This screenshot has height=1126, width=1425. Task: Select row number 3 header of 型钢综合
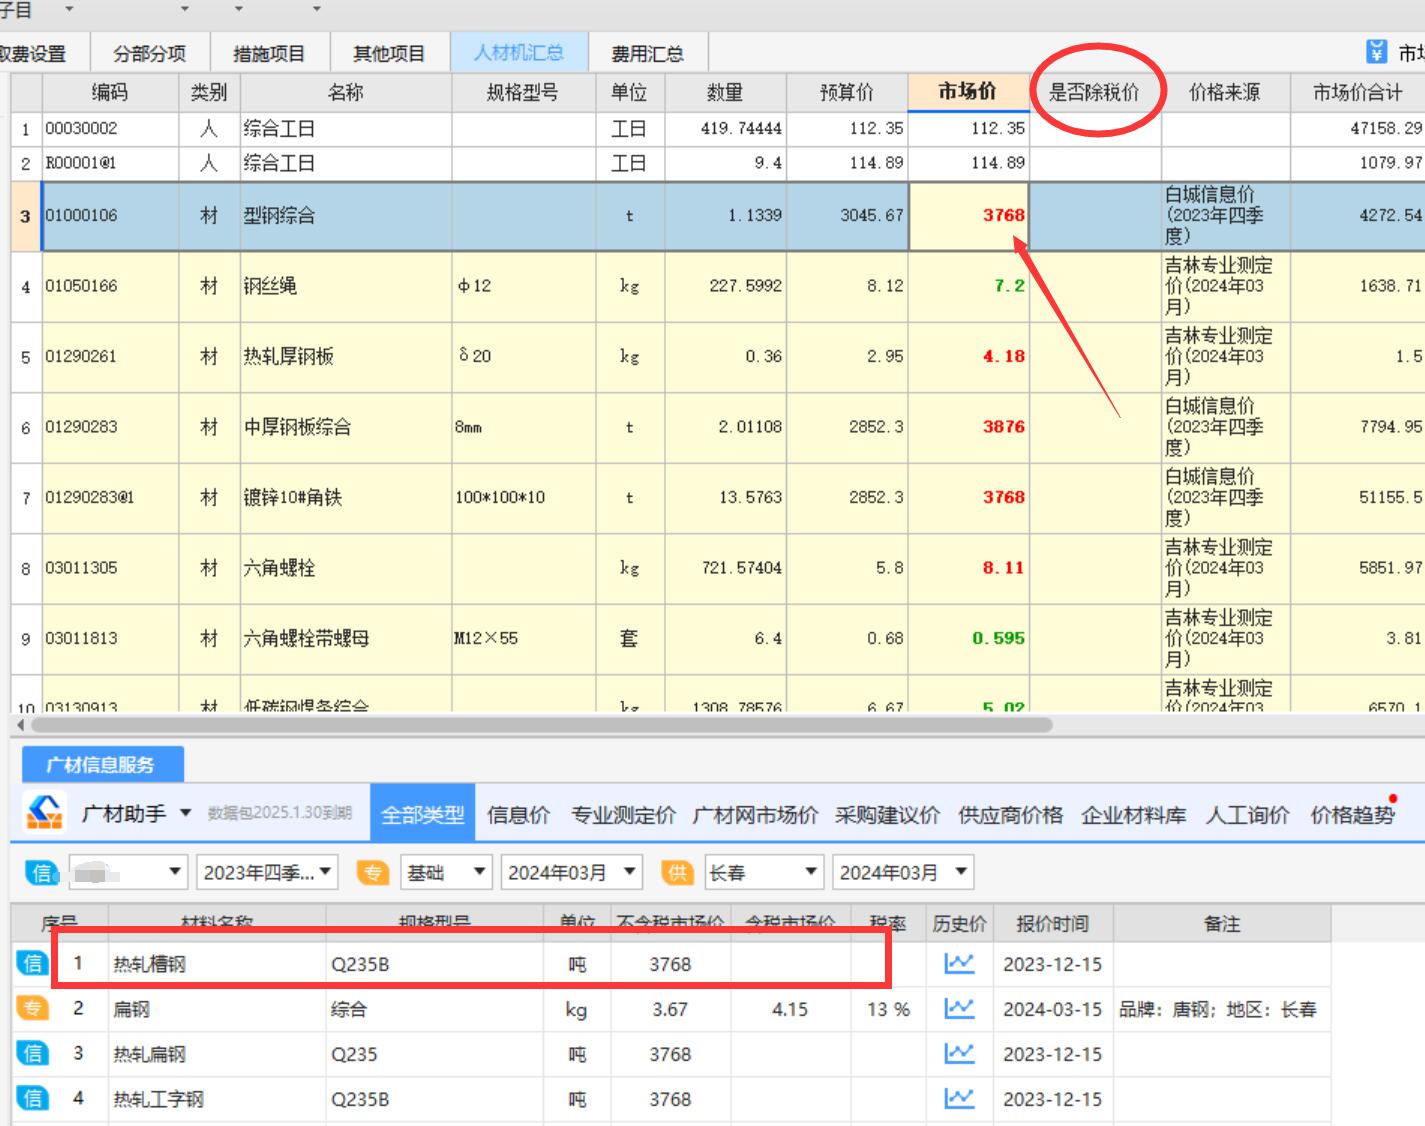coord(26,216)
